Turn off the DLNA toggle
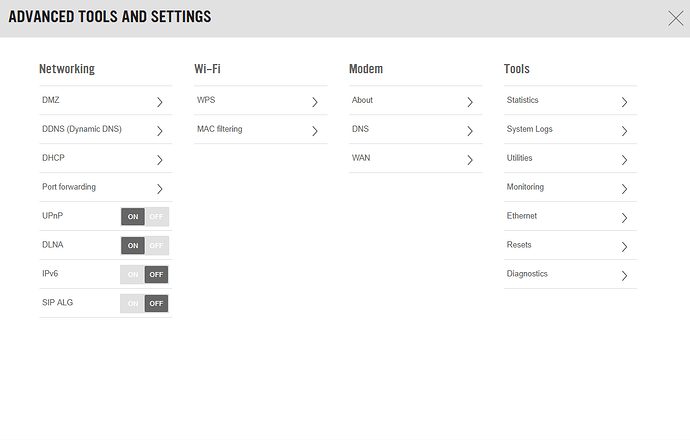690x441 pixels. point(156,246)
